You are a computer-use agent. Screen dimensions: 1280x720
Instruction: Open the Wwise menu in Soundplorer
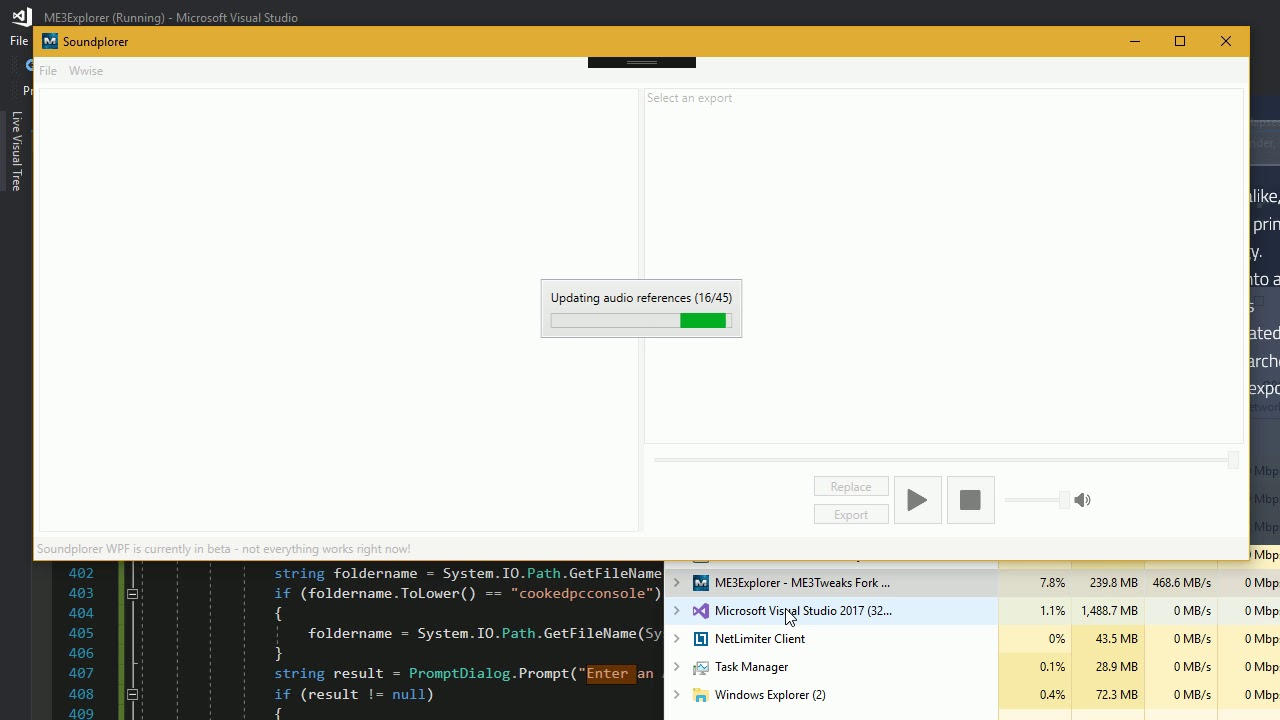pos(86,71)
